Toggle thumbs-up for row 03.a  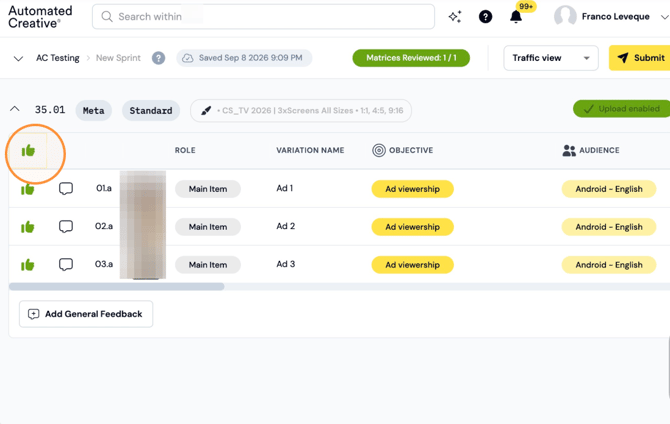tap(27, 265)
